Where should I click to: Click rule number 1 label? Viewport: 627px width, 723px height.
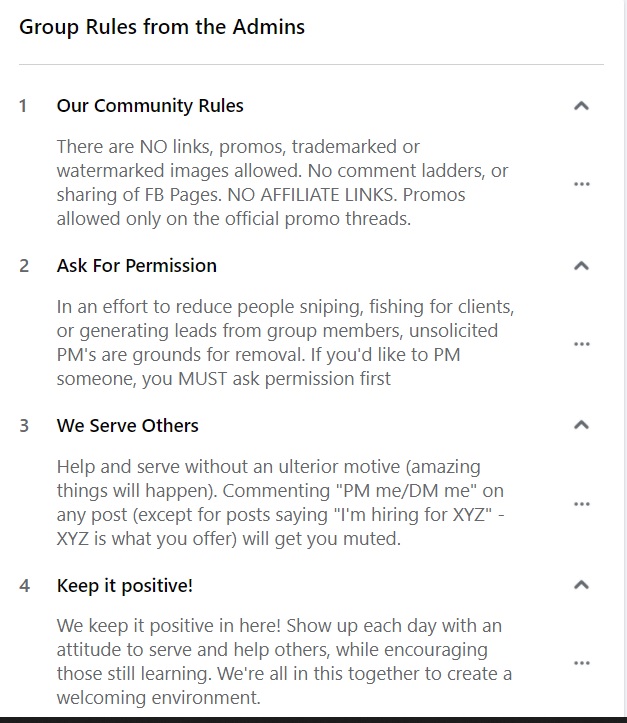23,106
